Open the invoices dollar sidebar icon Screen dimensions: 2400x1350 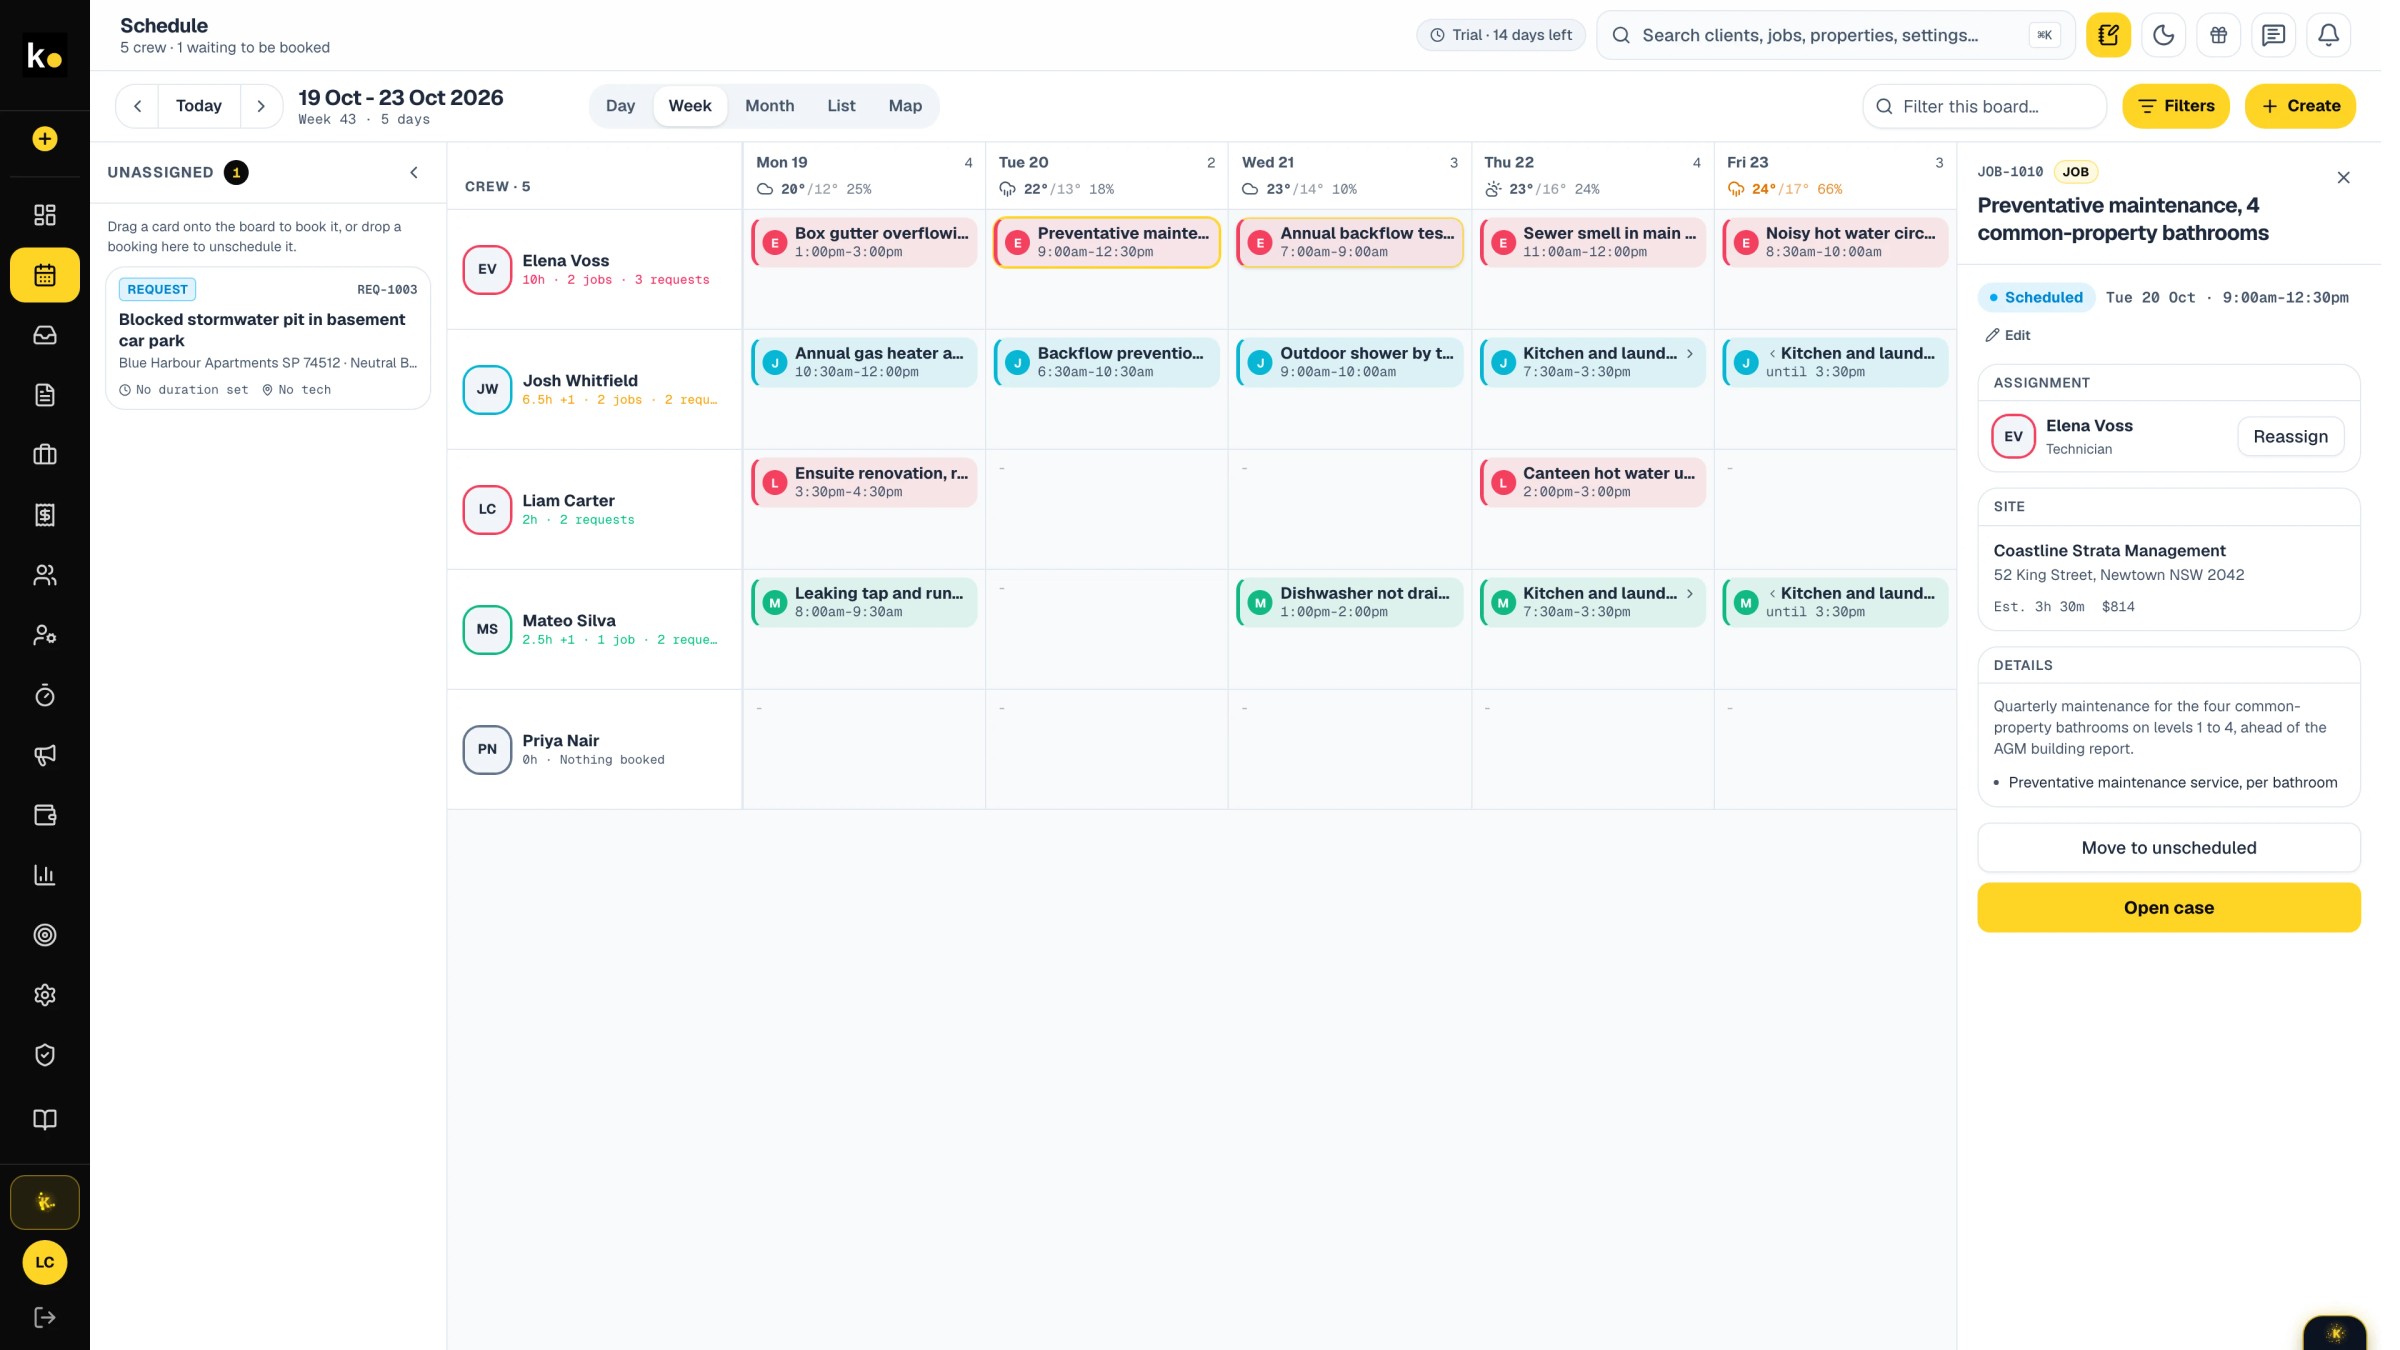pos(45,515)
